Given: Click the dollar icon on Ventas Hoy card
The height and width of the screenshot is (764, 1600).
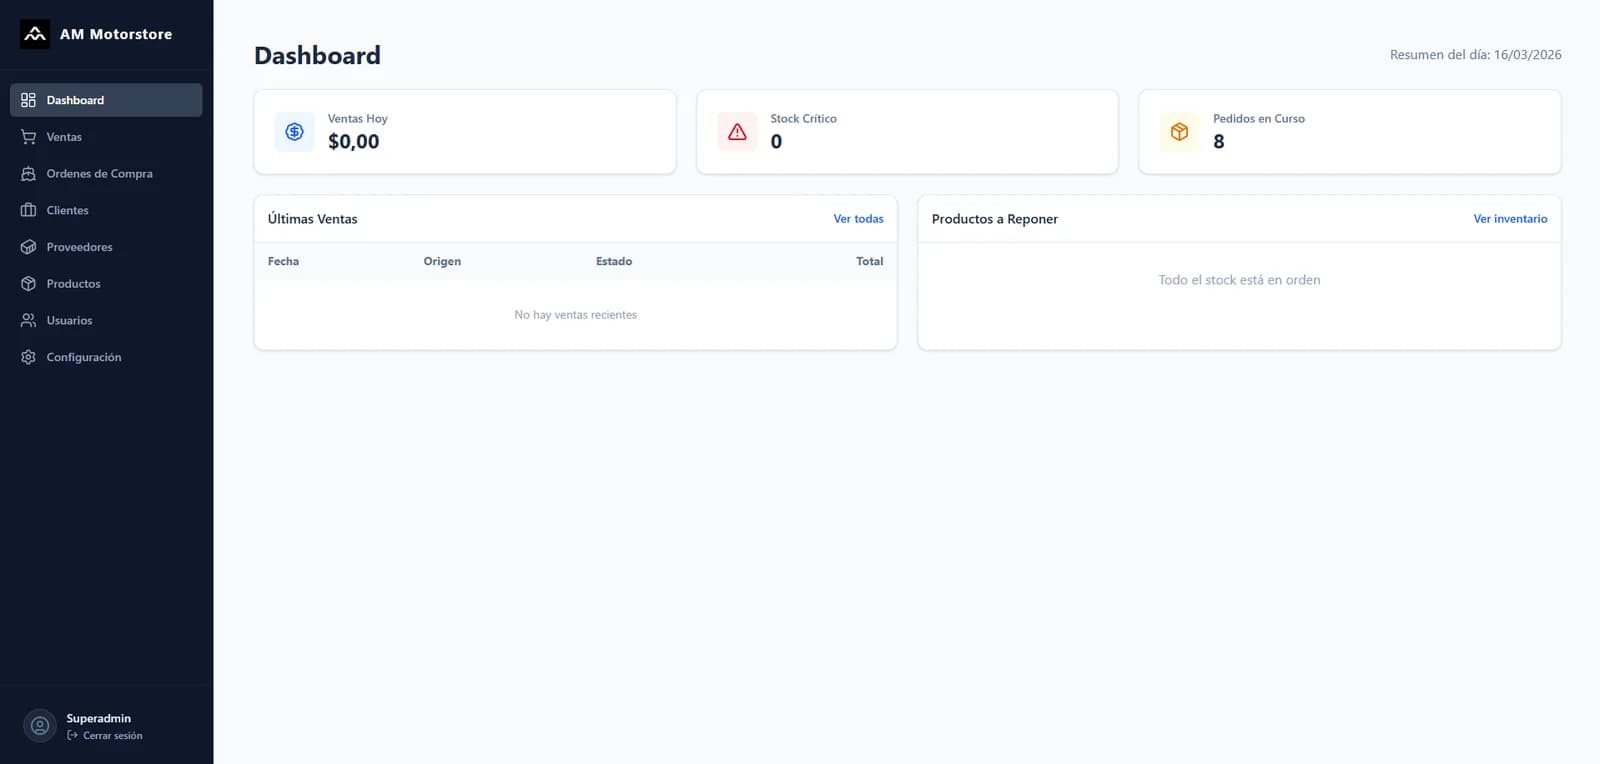Looking at the screenshot, I should click(x=294, y=132).
